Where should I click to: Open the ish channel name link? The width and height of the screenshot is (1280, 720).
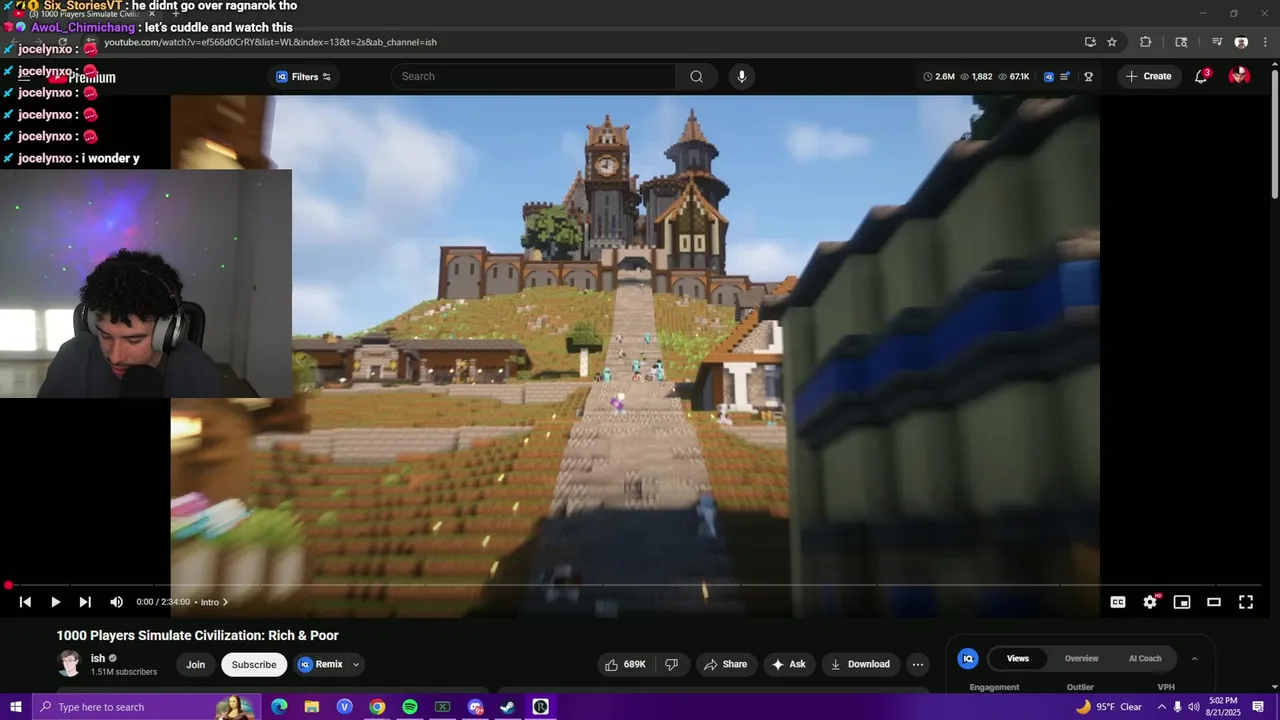point(98,658)
